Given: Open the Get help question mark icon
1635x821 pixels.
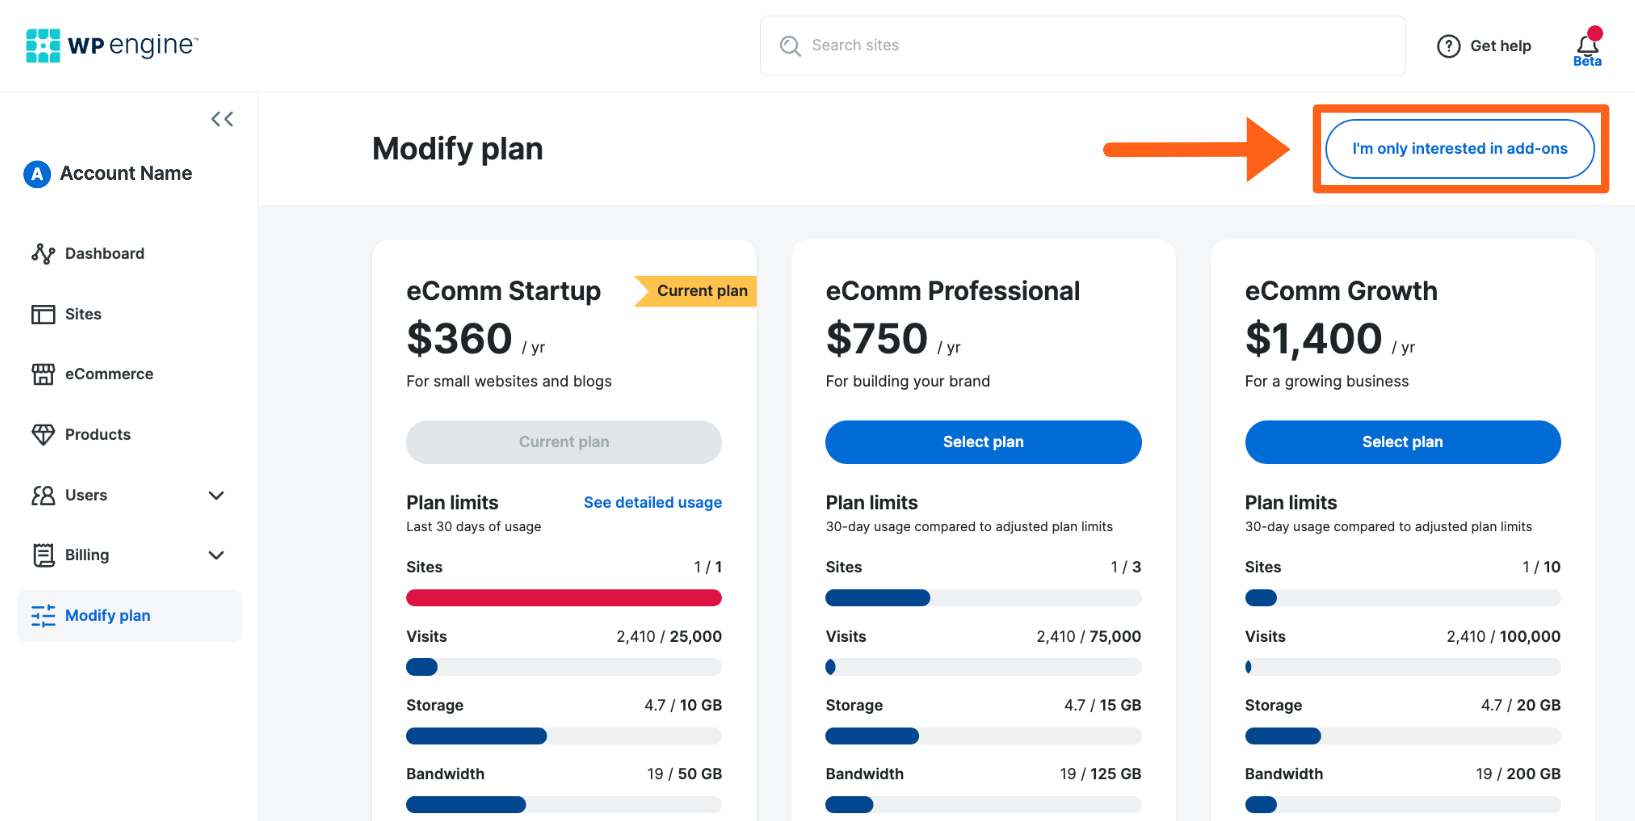Looking at the screenshot, I should [1448, 46].
